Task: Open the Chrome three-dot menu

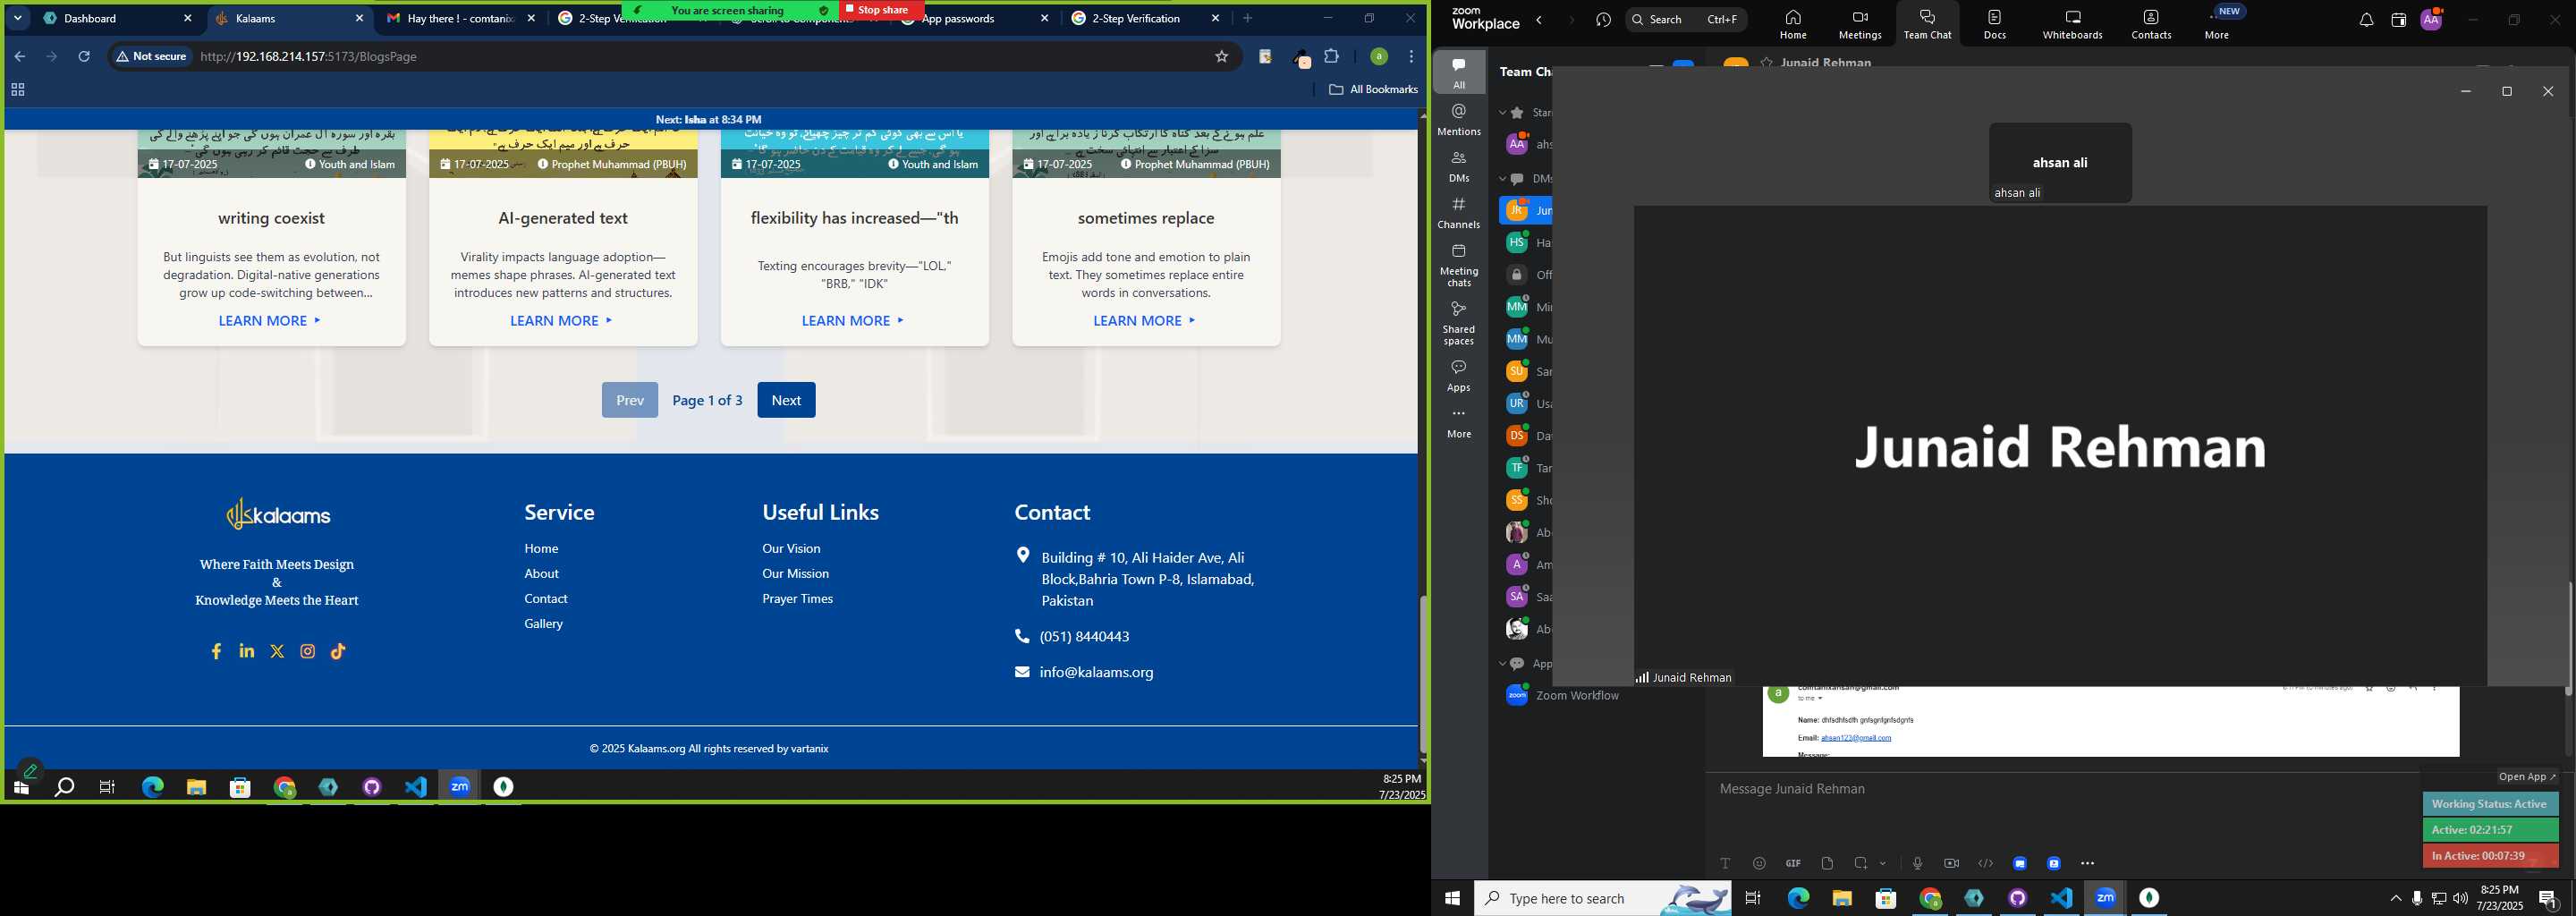Action: (1411, 57)
